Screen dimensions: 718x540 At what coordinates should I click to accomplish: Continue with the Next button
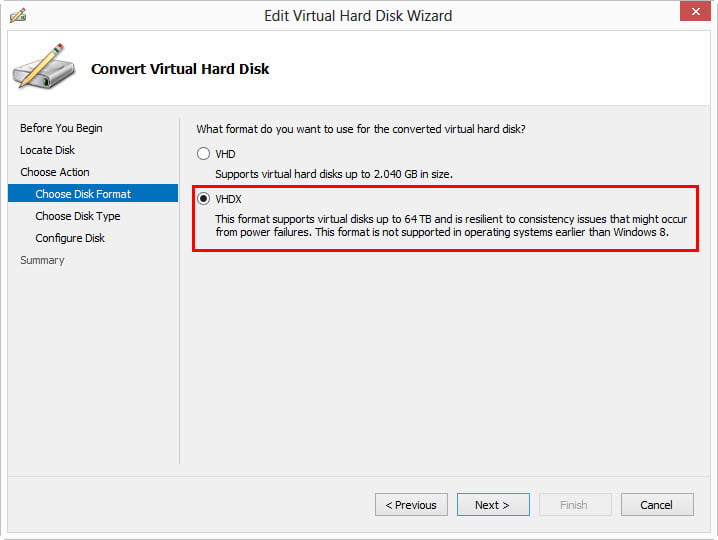tap(493, 505)
